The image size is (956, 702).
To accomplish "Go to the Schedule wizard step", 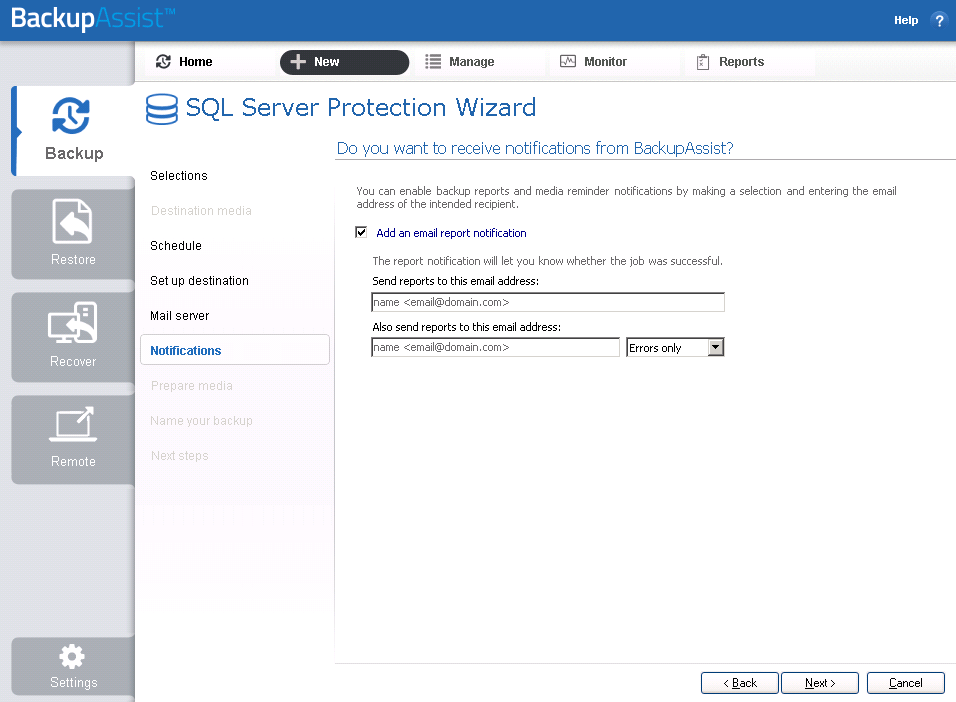I will [176, 246].
